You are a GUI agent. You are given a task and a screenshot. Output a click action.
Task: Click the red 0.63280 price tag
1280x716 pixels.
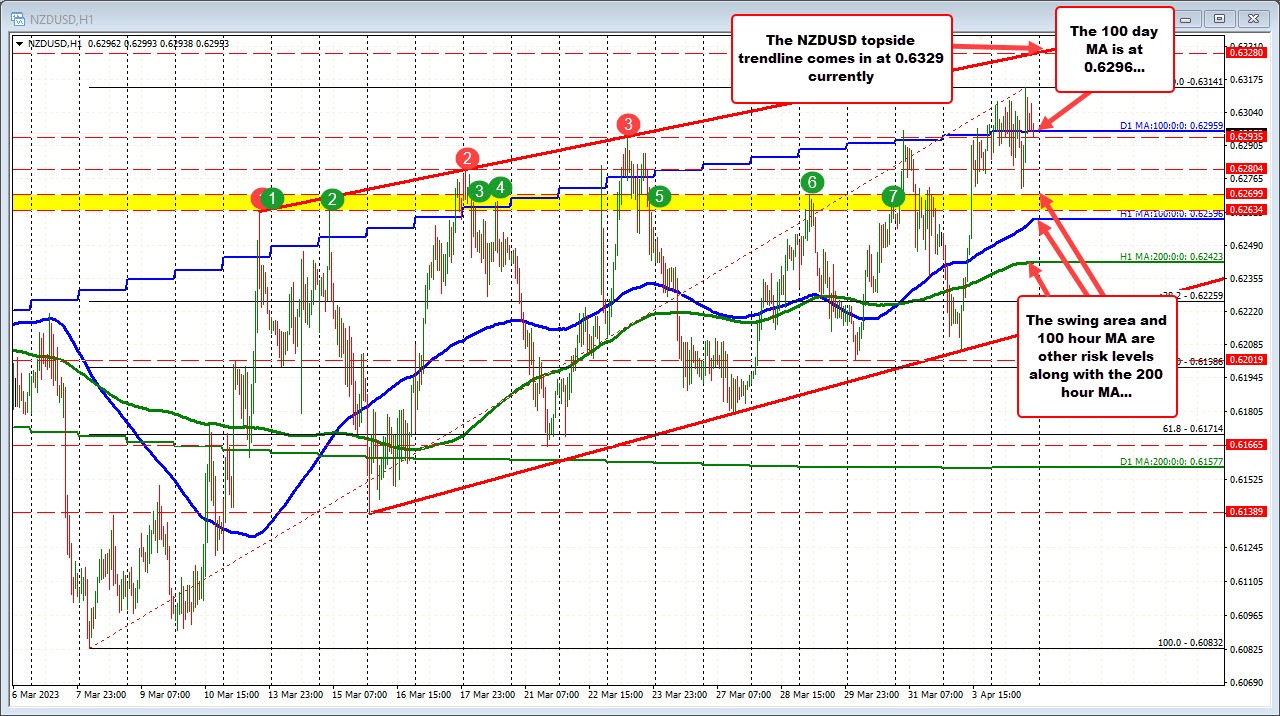pos(1246,53)
